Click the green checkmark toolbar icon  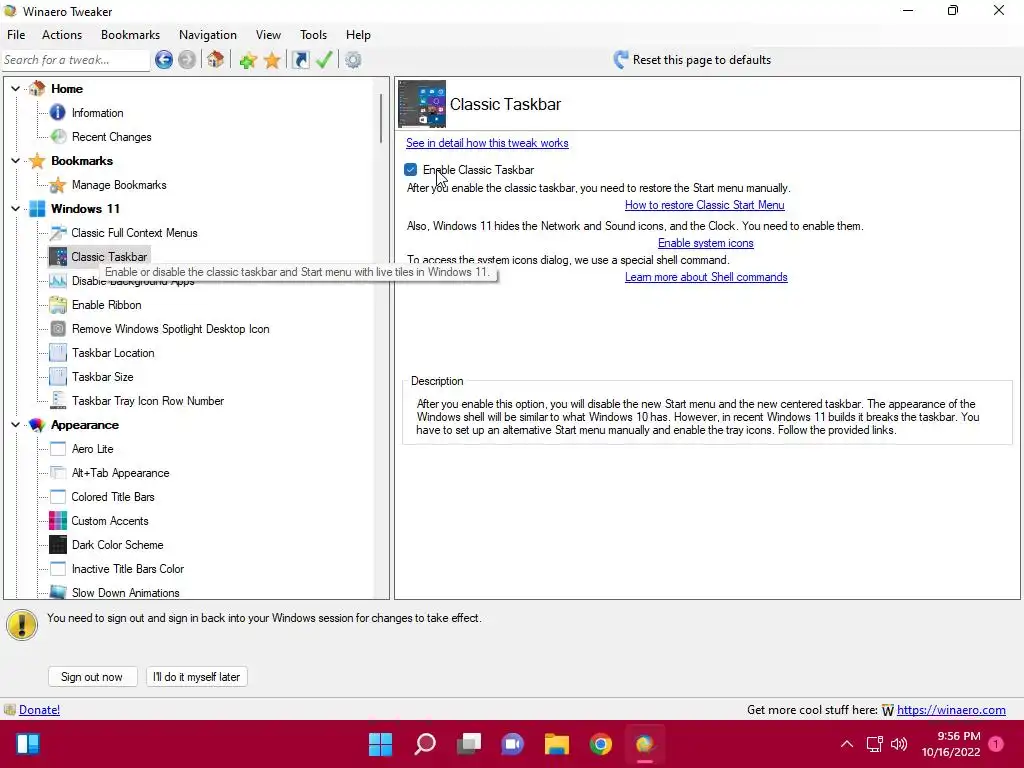pyautogui.click(x=324, y=60)
